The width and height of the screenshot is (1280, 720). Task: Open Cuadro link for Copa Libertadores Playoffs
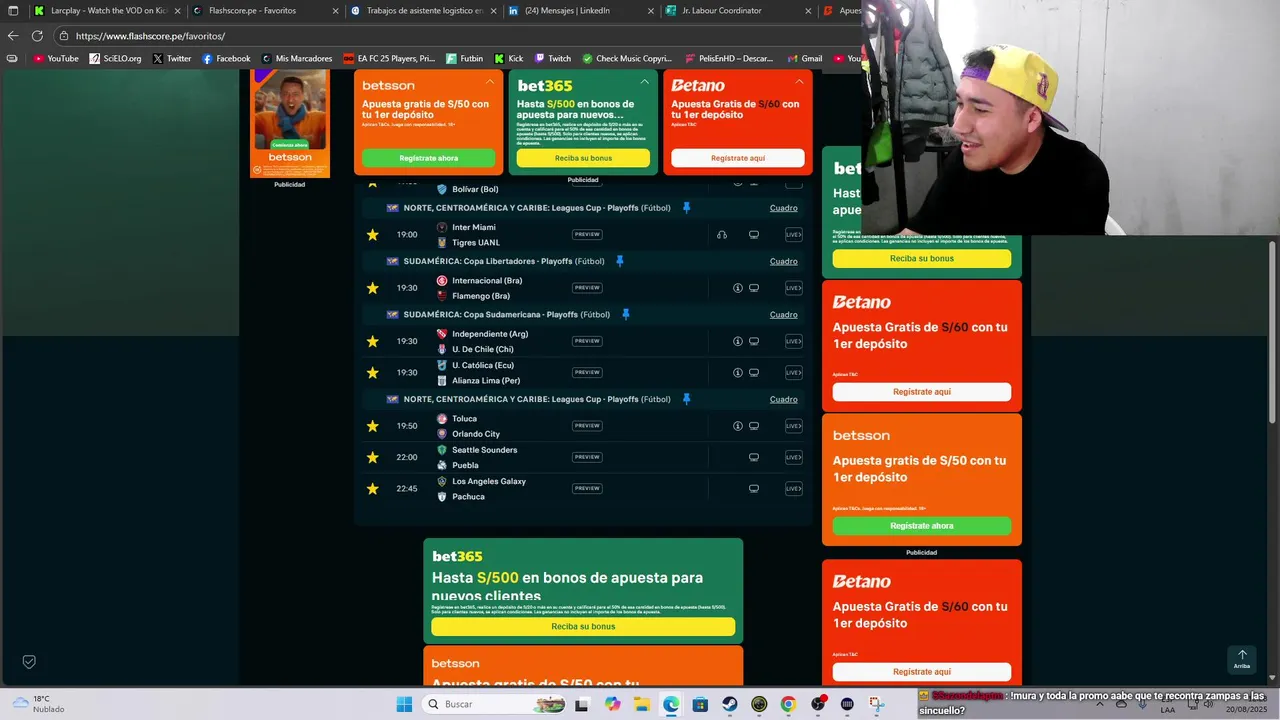(x=784, y=261)
